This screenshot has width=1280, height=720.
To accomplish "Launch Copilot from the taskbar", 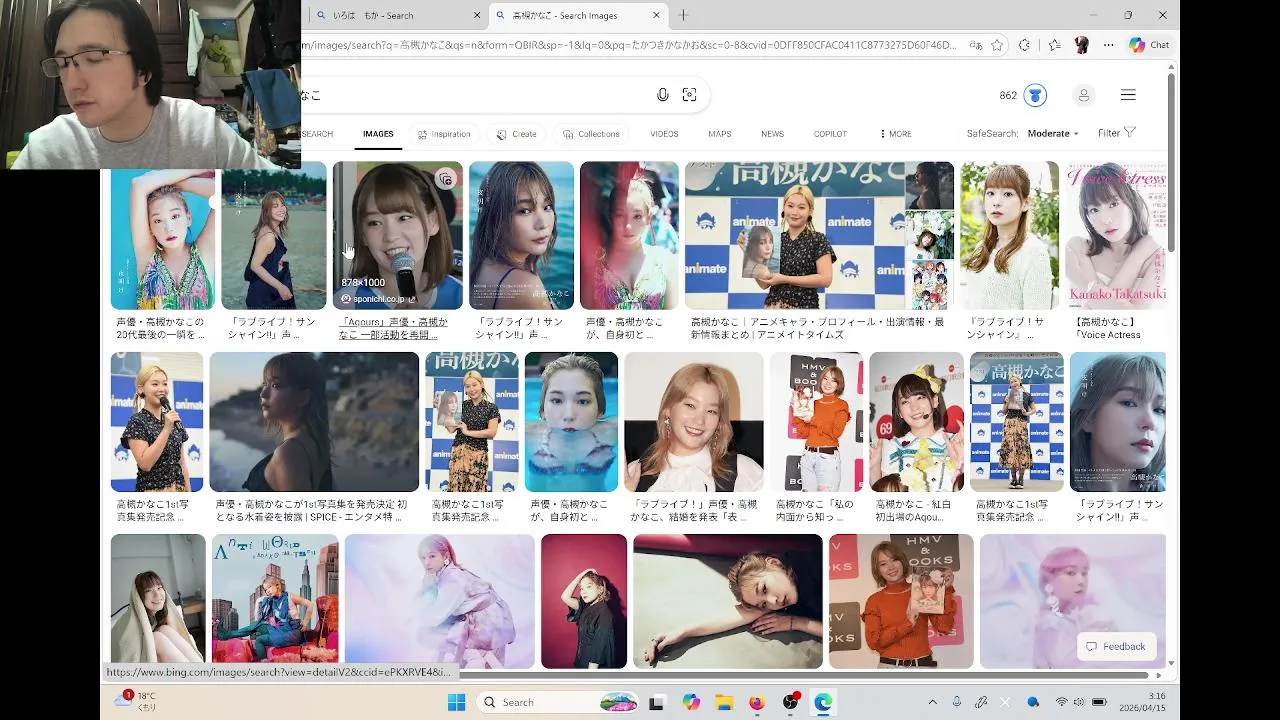I will pyautogui.click(x=691, y=702).
